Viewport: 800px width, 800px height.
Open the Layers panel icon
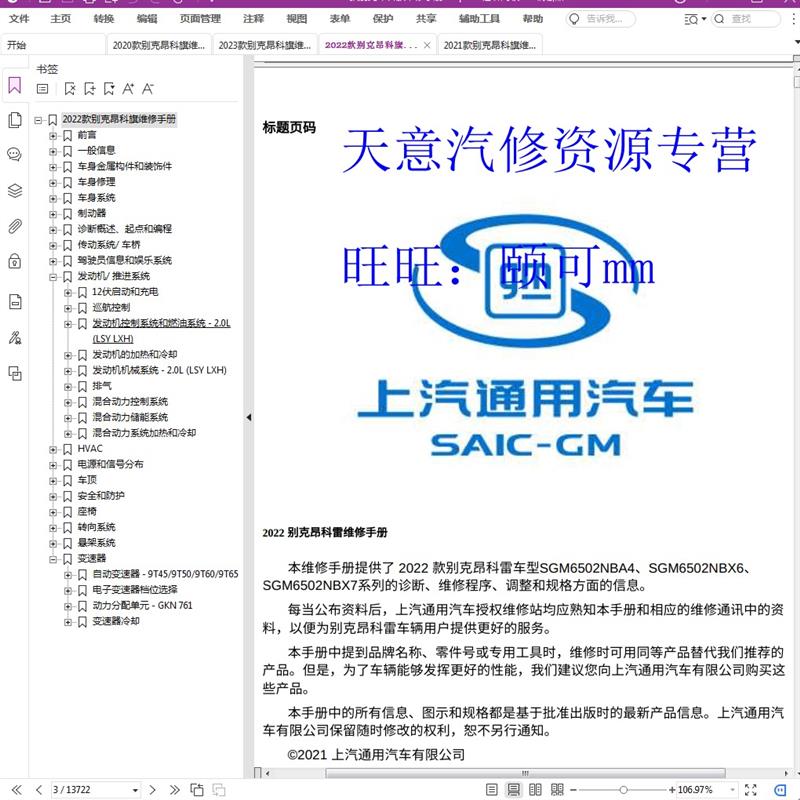(x=15, y=190)
